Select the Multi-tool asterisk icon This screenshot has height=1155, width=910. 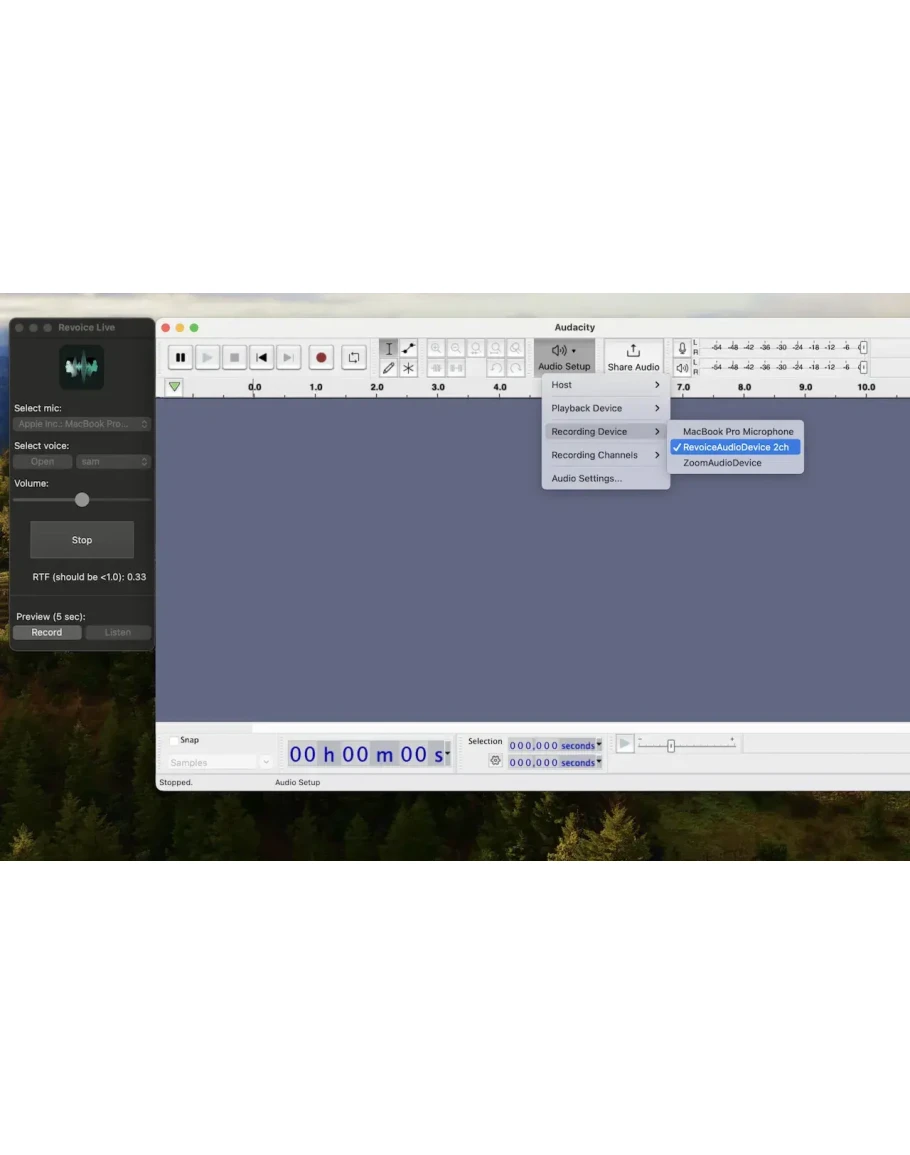(408, 368)
